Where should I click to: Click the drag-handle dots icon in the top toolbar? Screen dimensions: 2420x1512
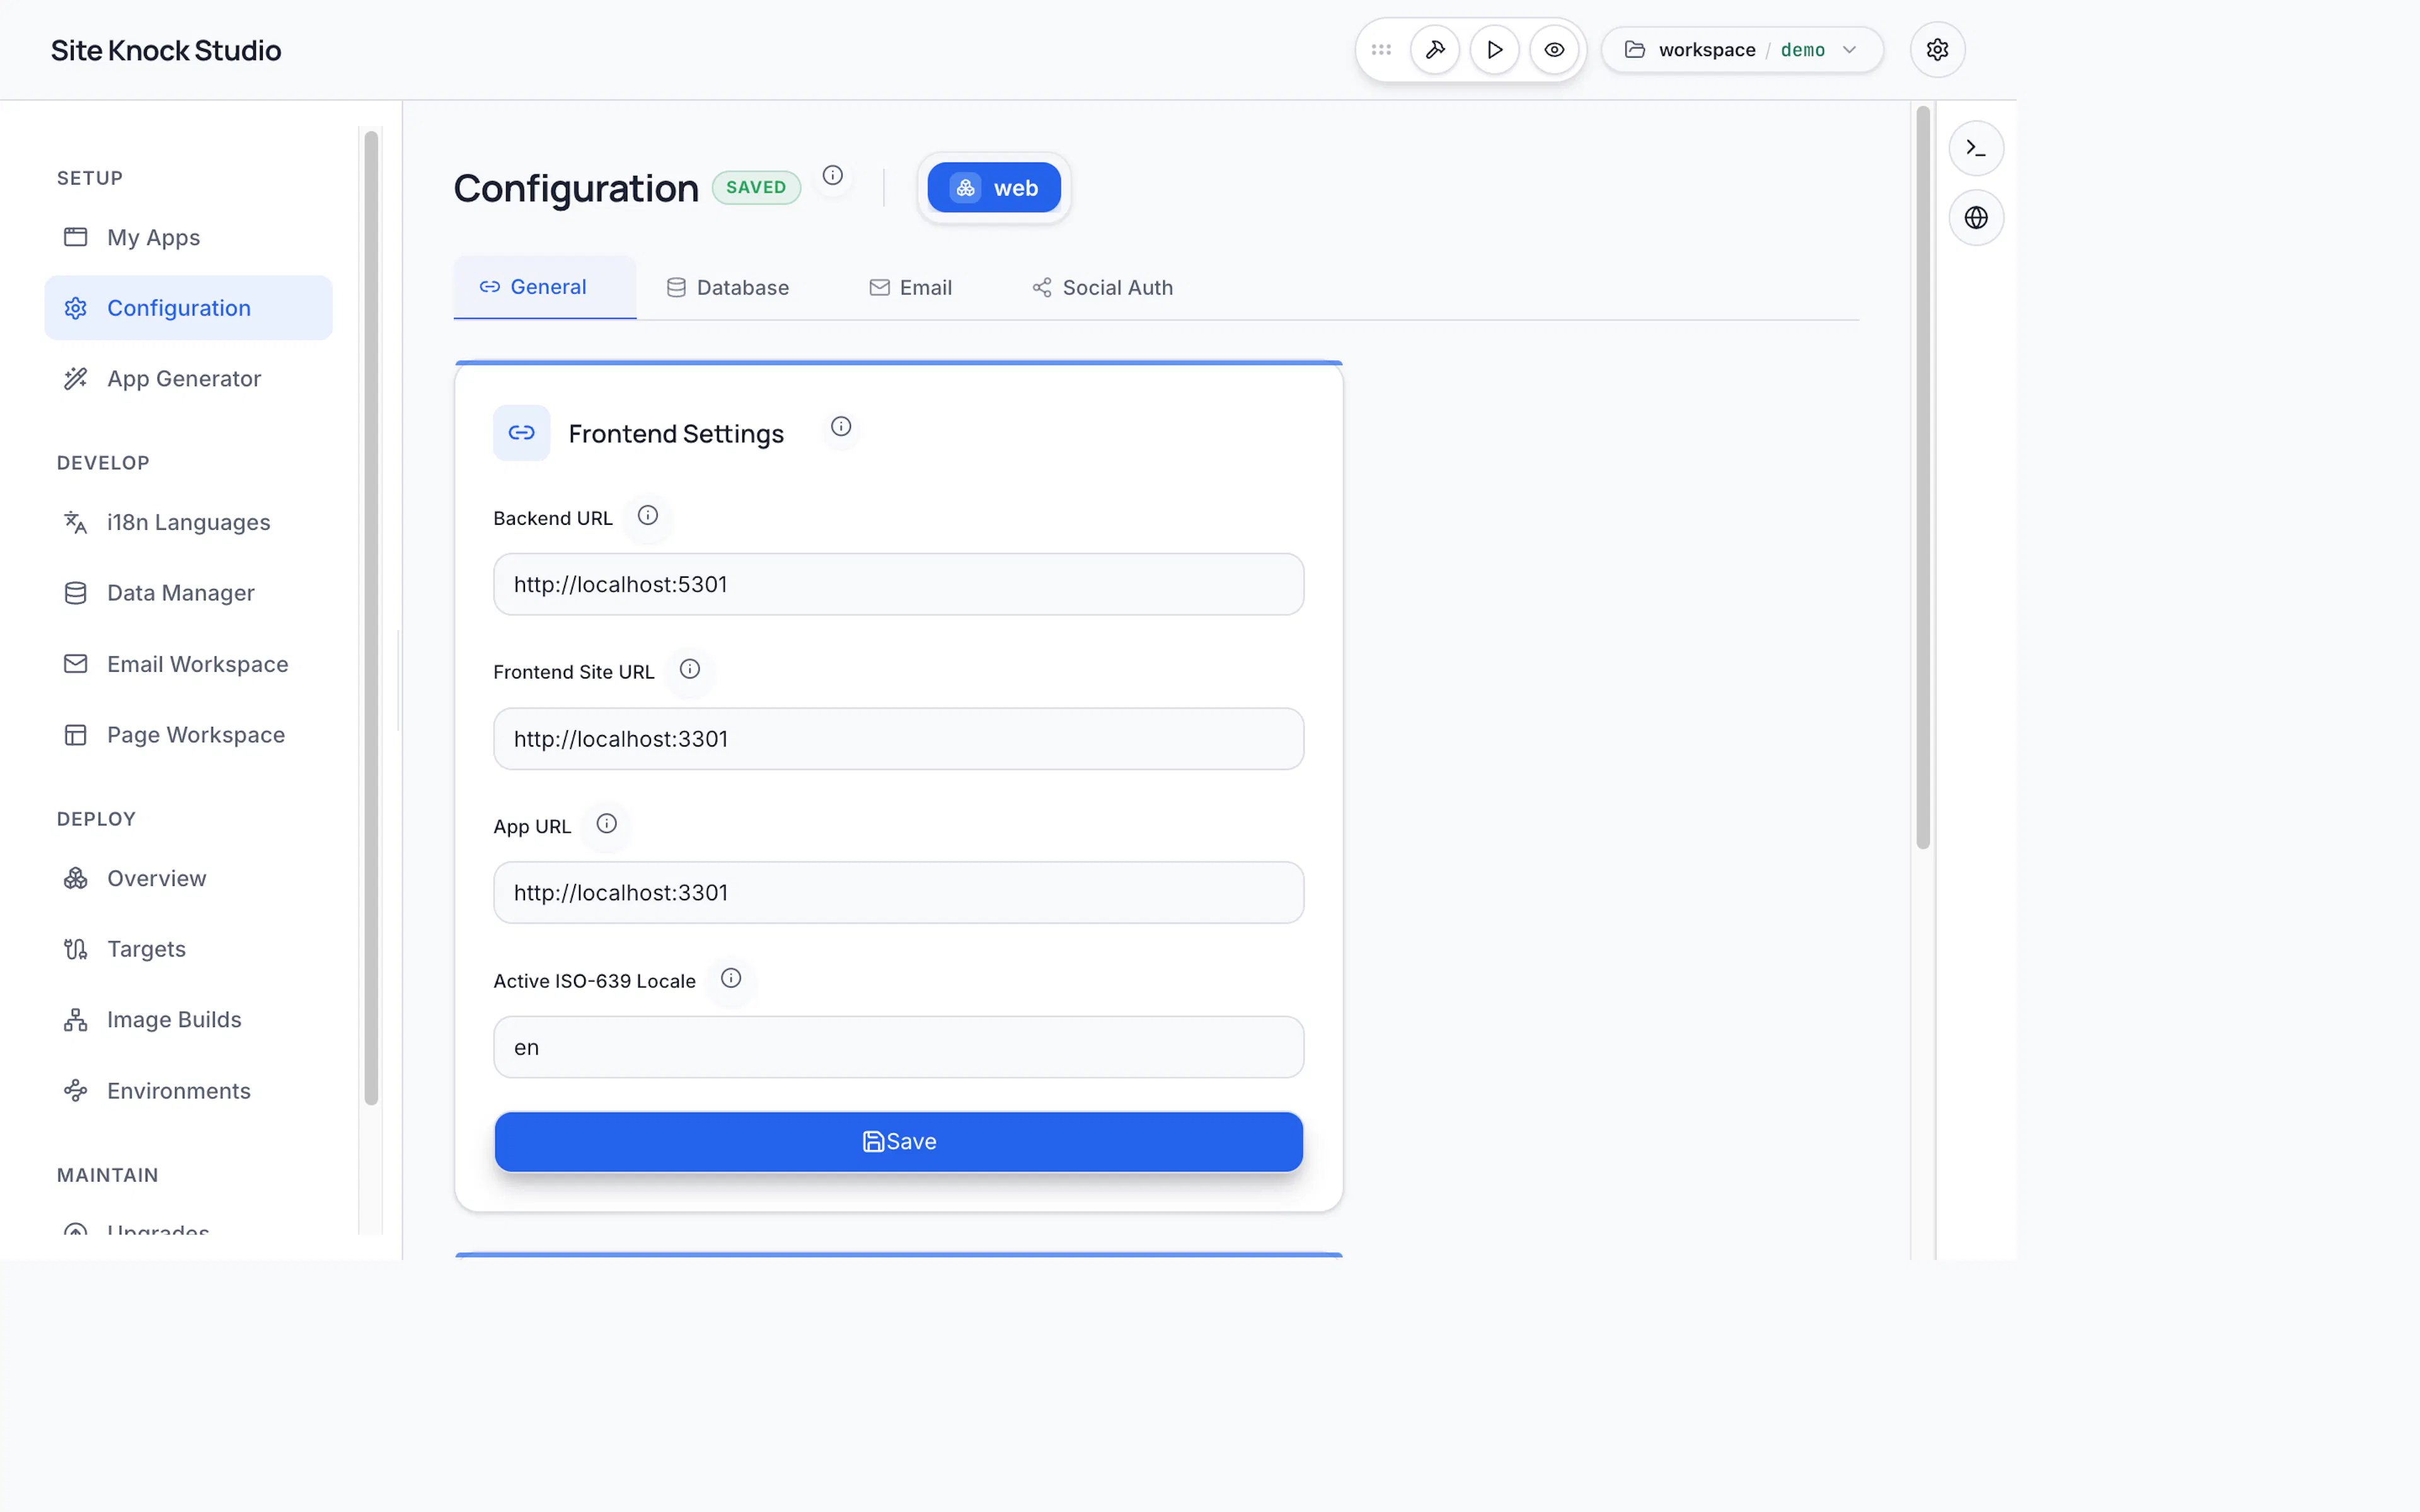click(x=1381, y=50)
